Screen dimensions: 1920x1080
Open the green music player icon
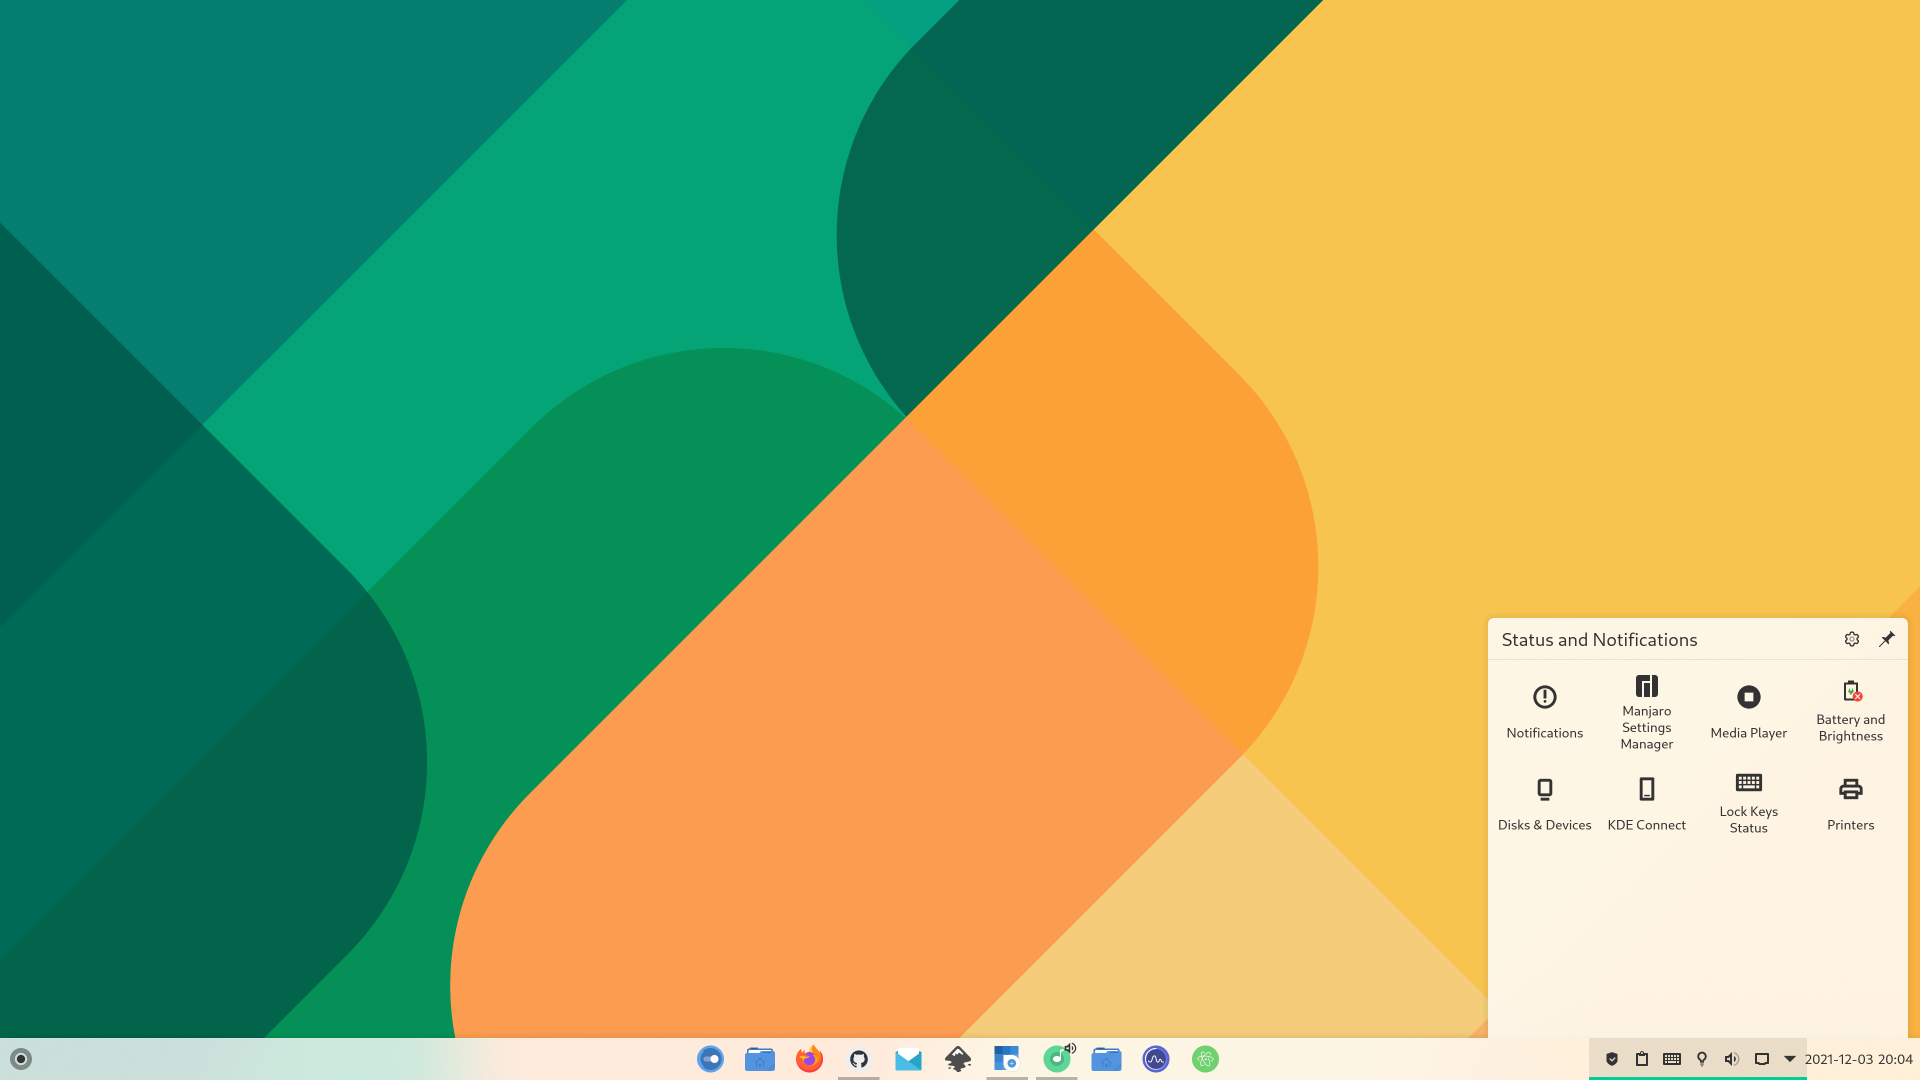(x=1057, y=1059)
